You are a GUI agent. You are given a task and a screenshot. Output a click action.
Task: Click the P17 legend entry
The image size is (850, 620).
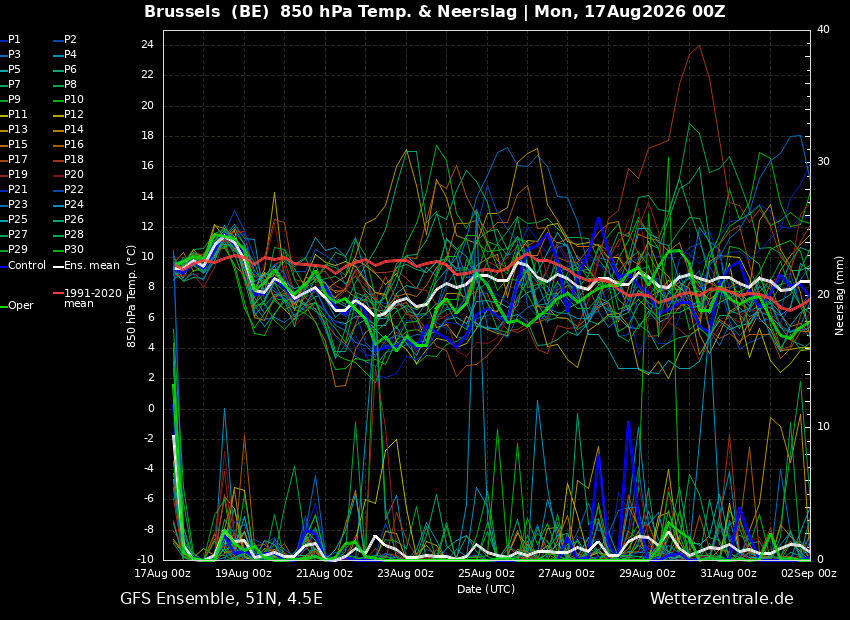14,159
